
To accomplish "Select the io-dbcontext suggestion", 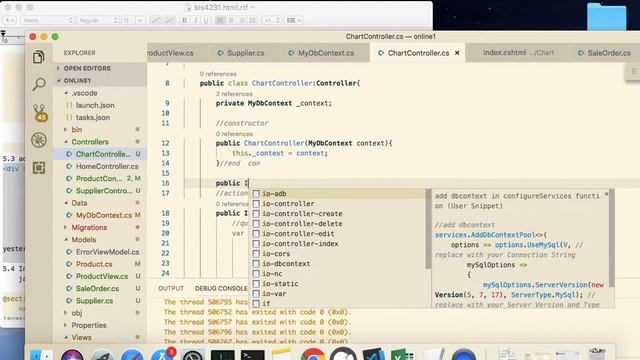I will pyautogui.click(x=339, y=264).
